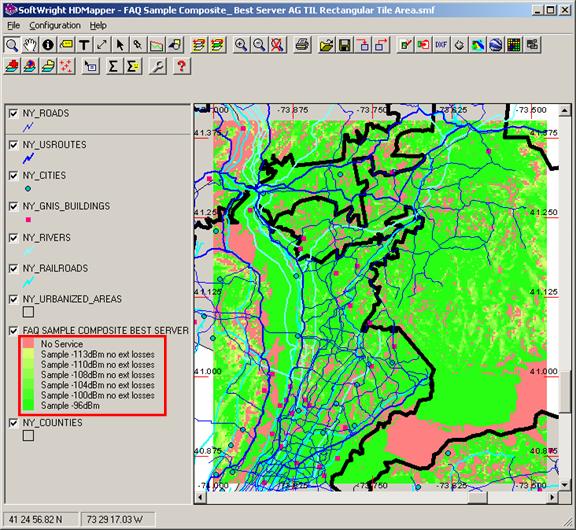576x530 pixels.
Task: Select the yellow label tag tool
Action: point(66,45)
